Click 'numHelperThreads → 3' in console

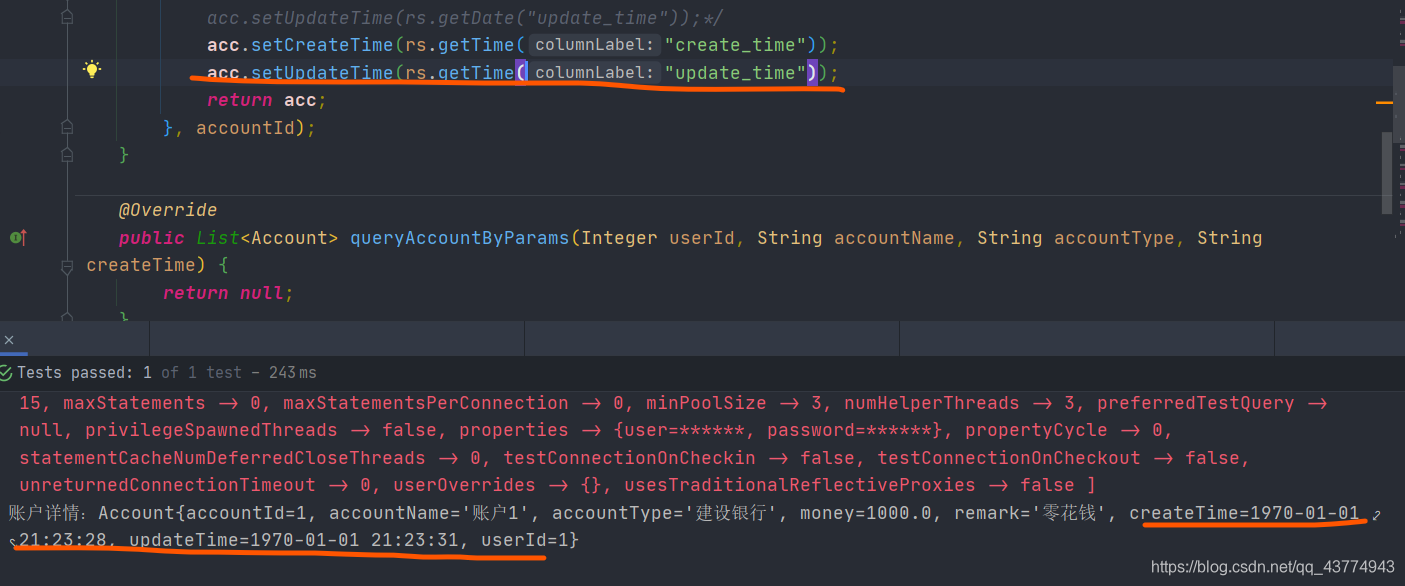(960, 403)
